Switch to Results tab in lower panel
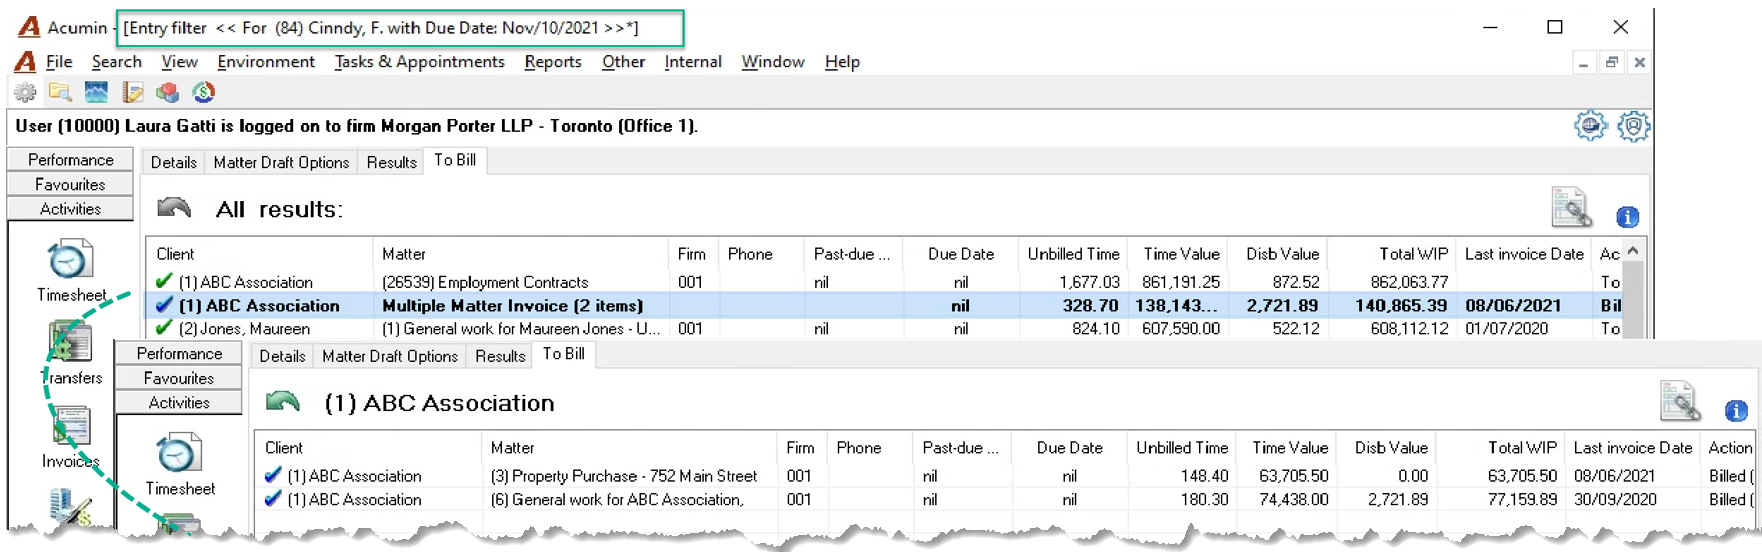This screenshot has width=1762, height=552. pyautogui.click(x=500, y=356)
